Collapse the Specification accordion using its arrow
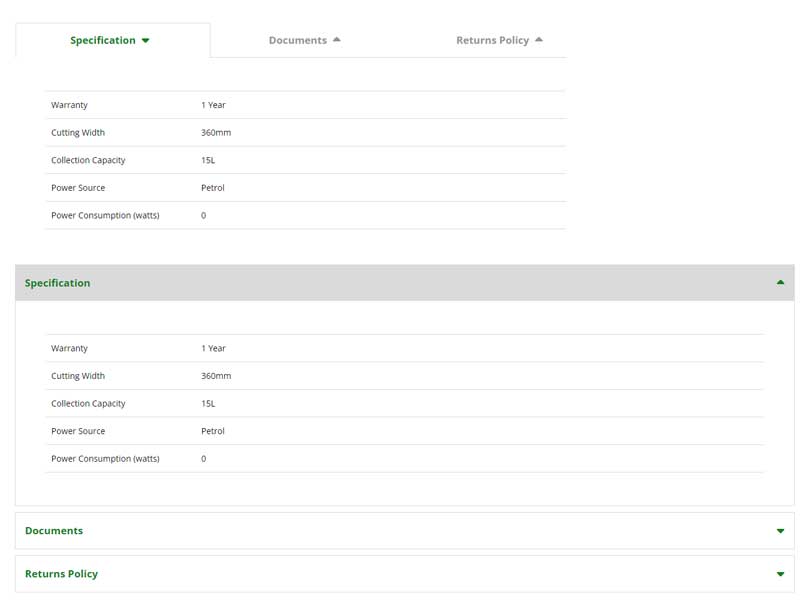 click(x=780, y=283)
